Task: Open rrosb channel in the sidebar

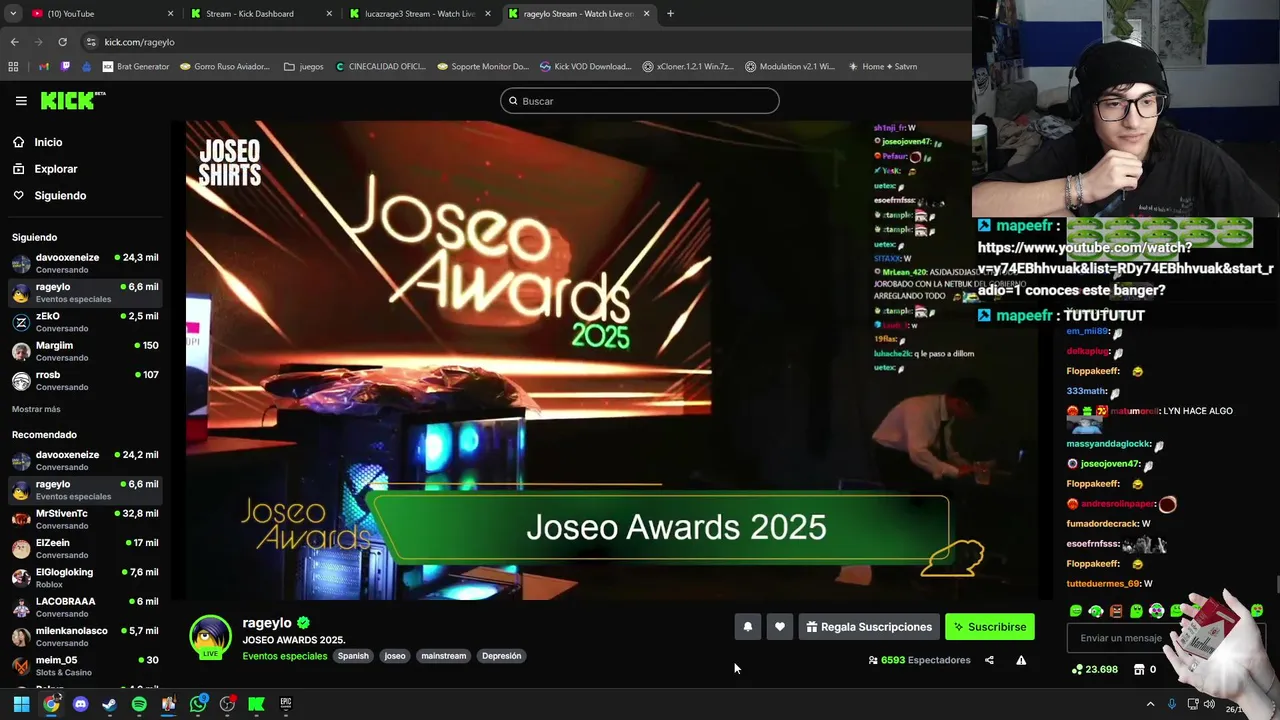Action: pos(85,381)
